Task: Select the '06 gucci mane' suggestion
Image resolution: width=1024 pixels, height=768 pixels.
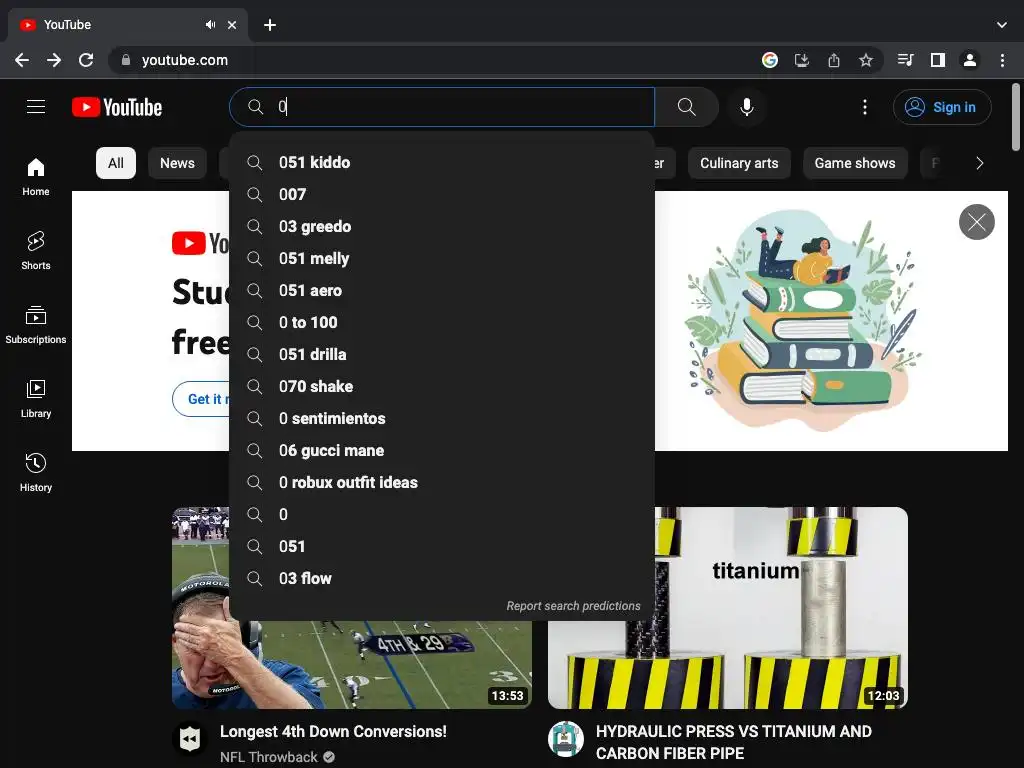Action: pyautogui.click(x=442, y=451)
